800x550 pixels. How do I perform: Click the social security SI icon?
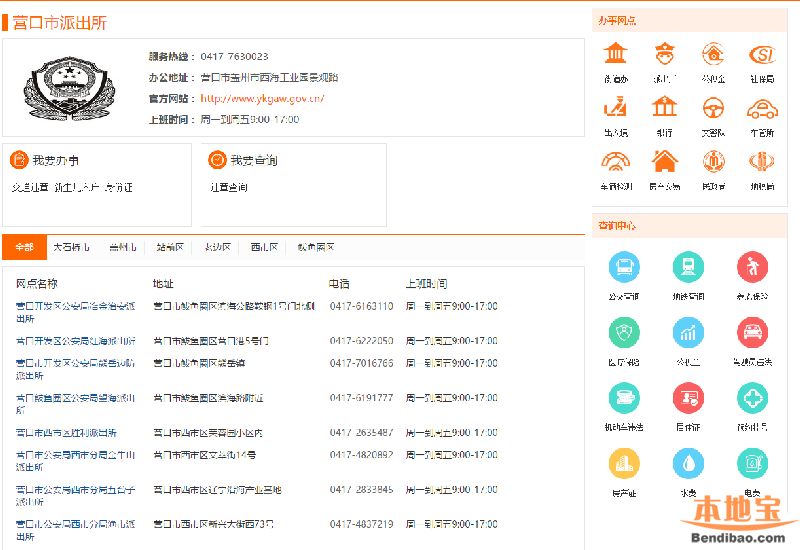[762, 54]
